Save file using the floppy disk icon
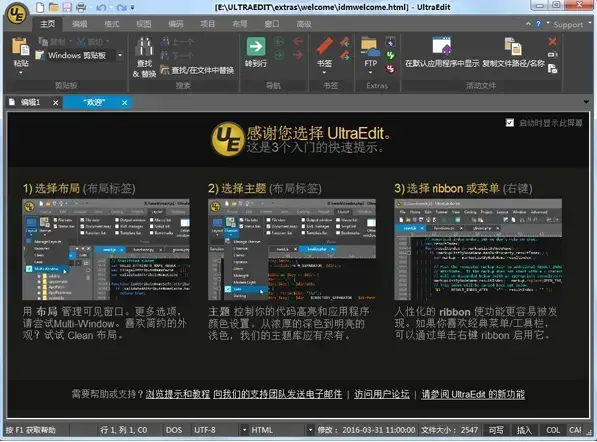 (x=67, y=7)
